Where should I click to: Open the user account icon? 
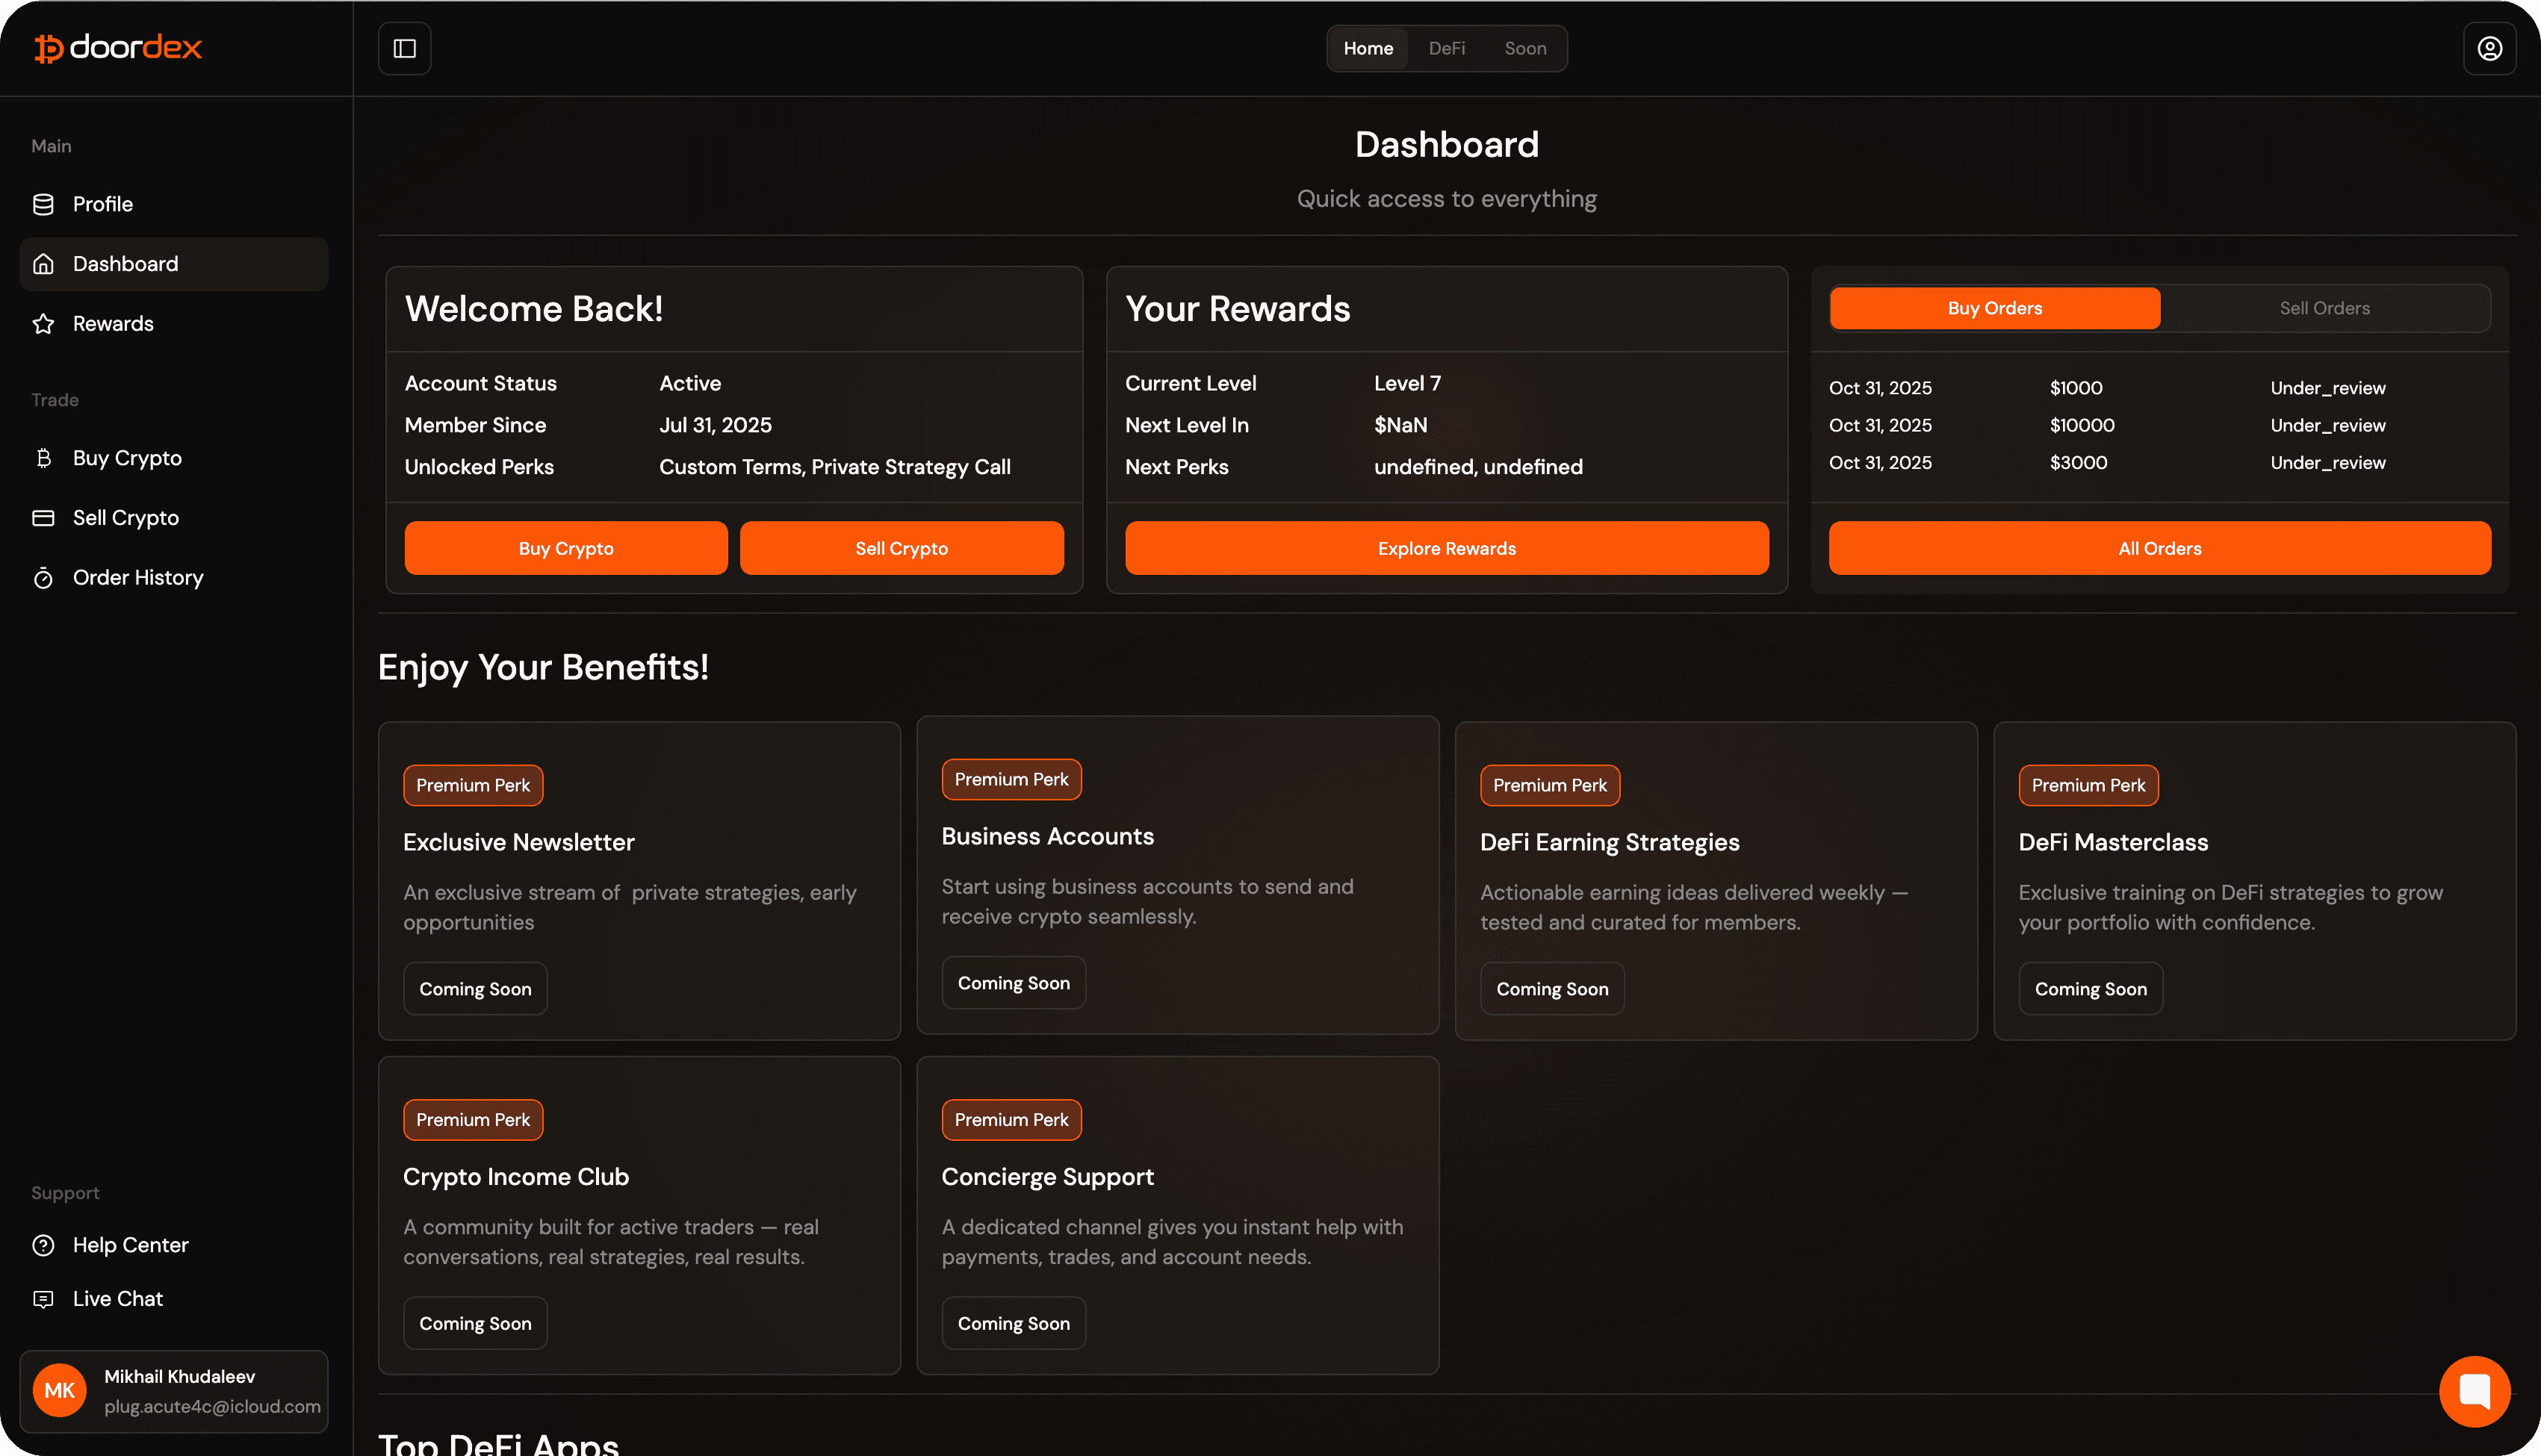point(2489,48)
